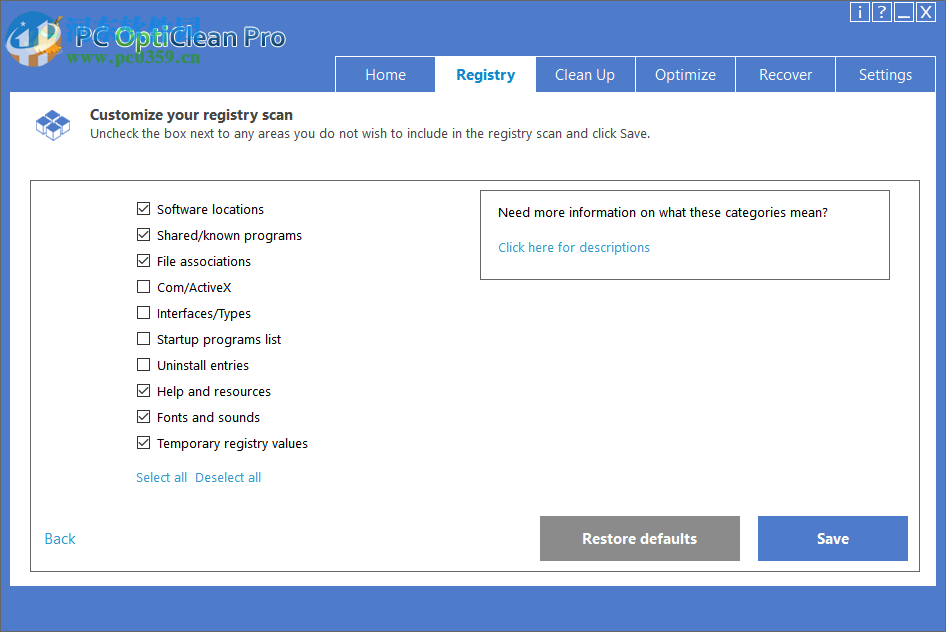
Task: Disable Shared/known programs scanning
Action: [143, 234]
